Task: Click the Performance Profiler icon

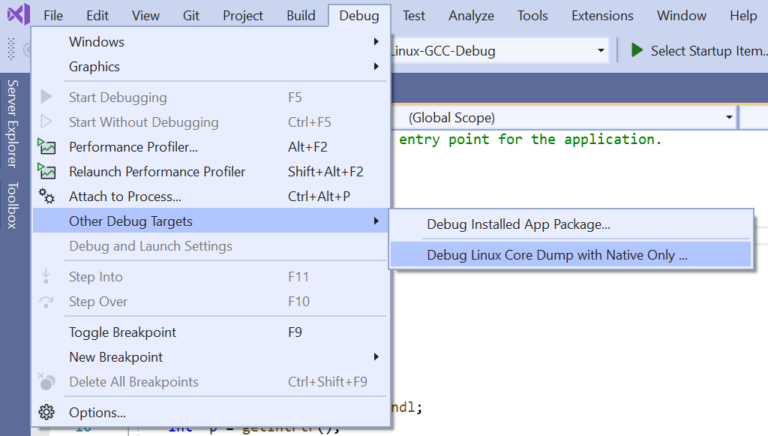Action: point(46,147)
